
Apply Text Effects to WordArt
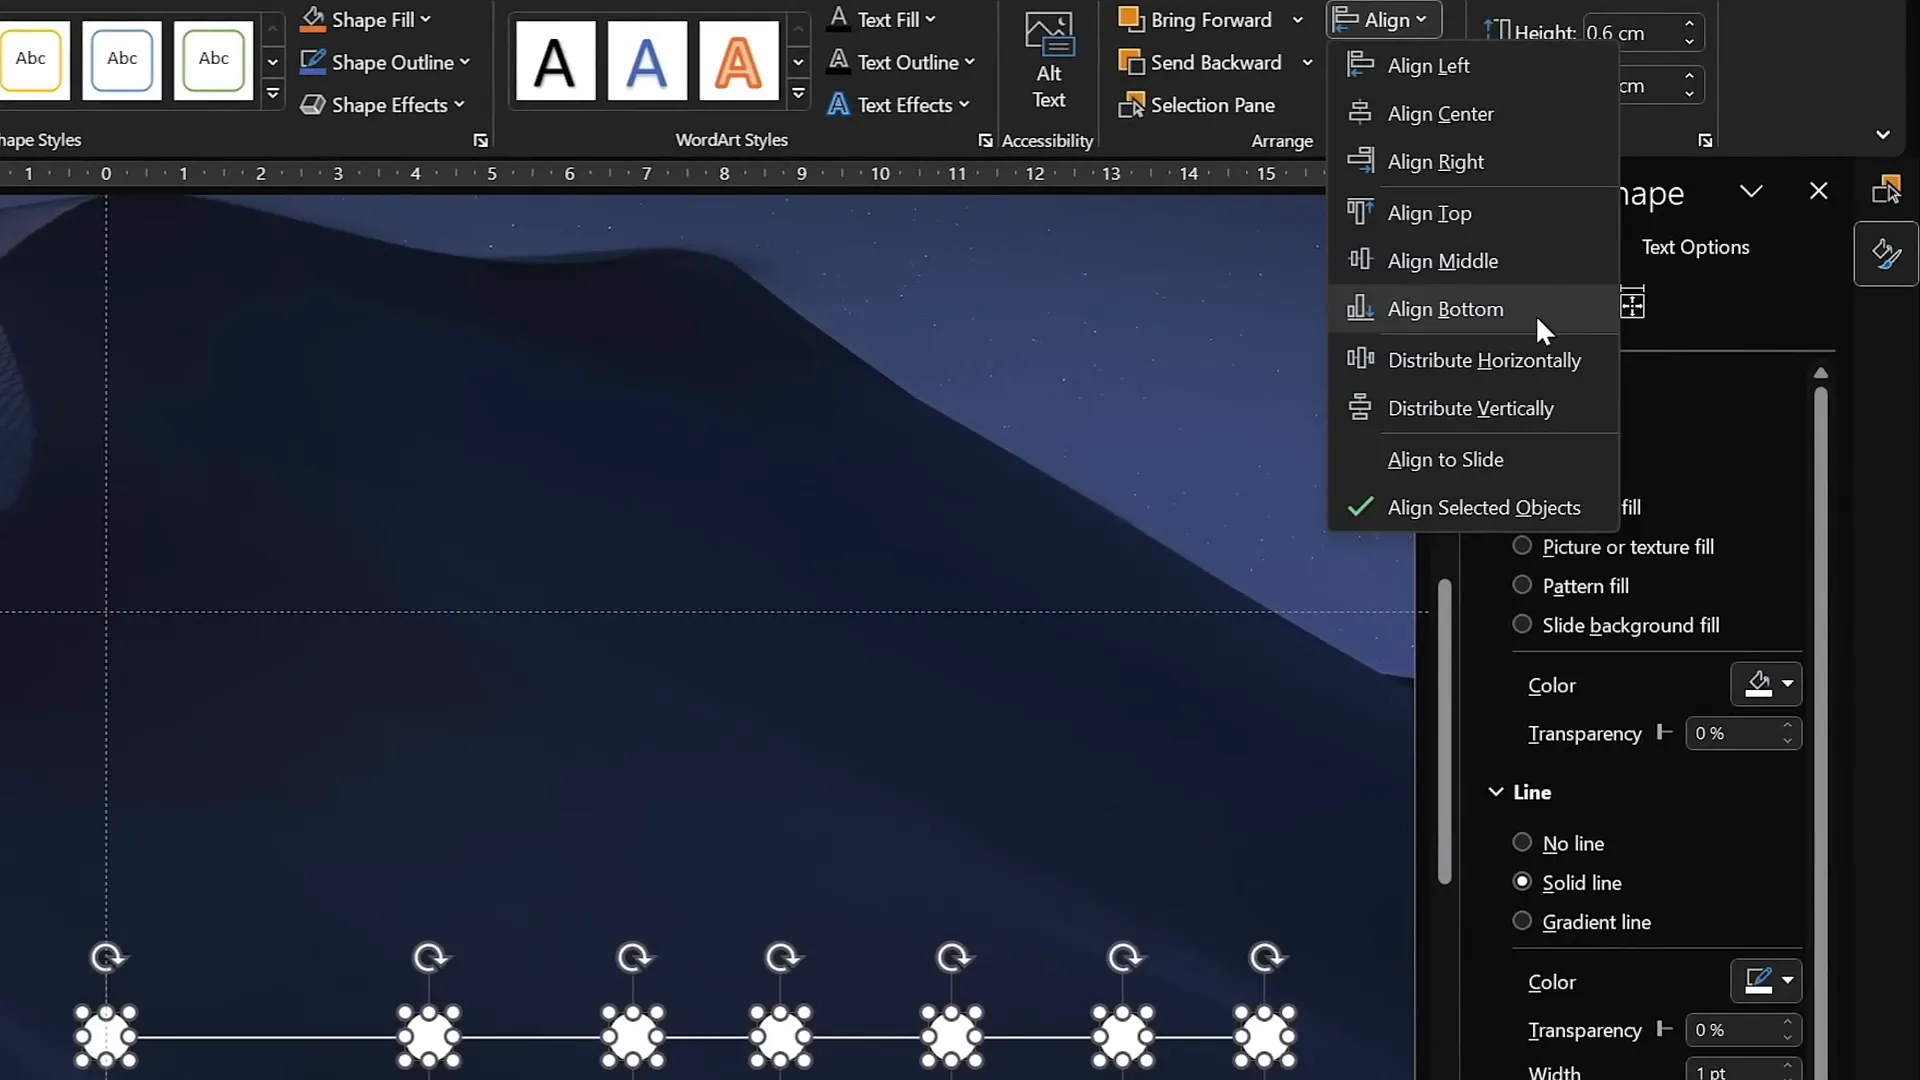[898, 104]
